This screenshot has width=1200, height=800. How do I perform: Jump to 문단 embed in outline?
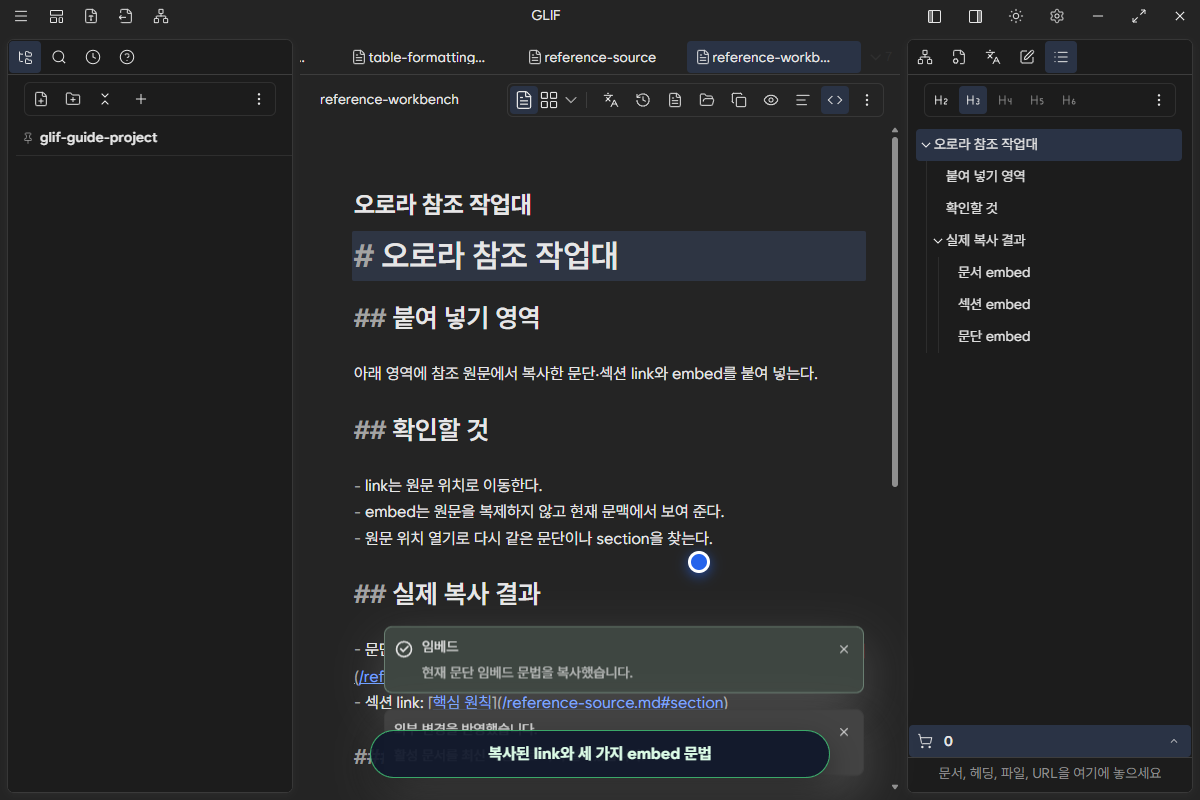coord(993,336)
